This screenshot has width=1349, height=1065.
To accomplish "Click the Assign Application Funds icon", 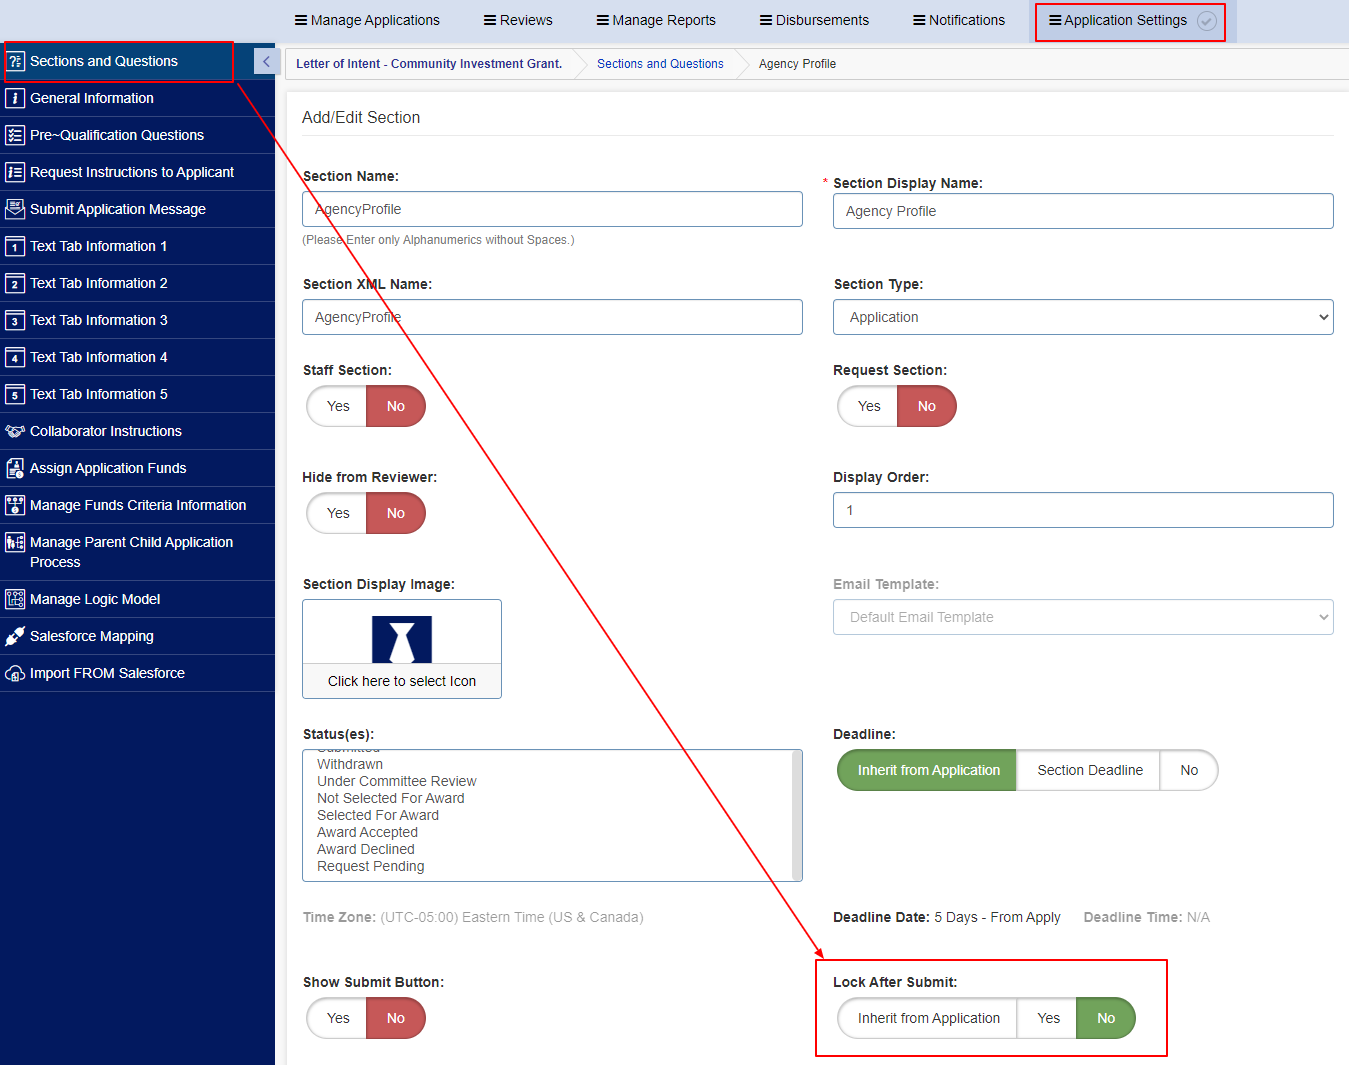I will click(x=15, y=468).
